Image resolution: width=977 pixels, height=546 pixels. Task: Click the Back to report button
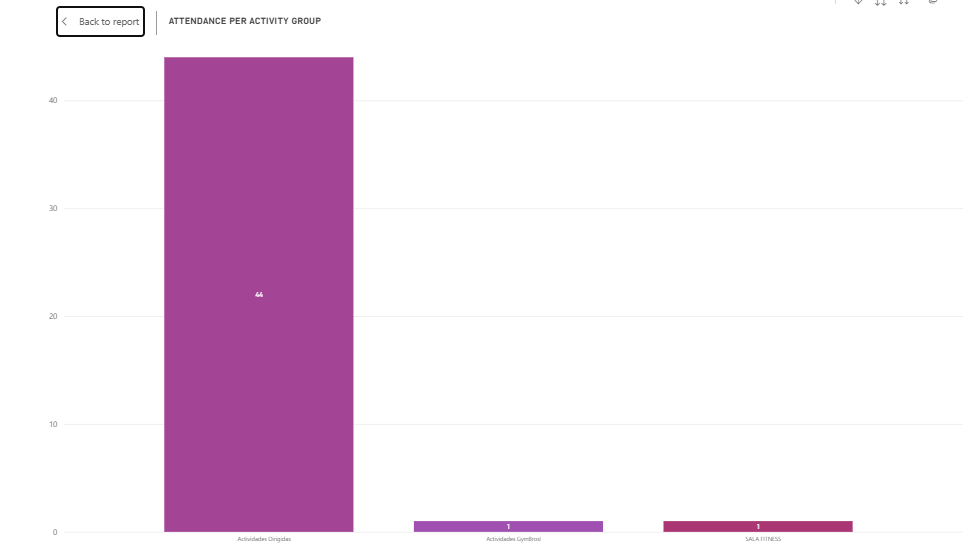100,21
